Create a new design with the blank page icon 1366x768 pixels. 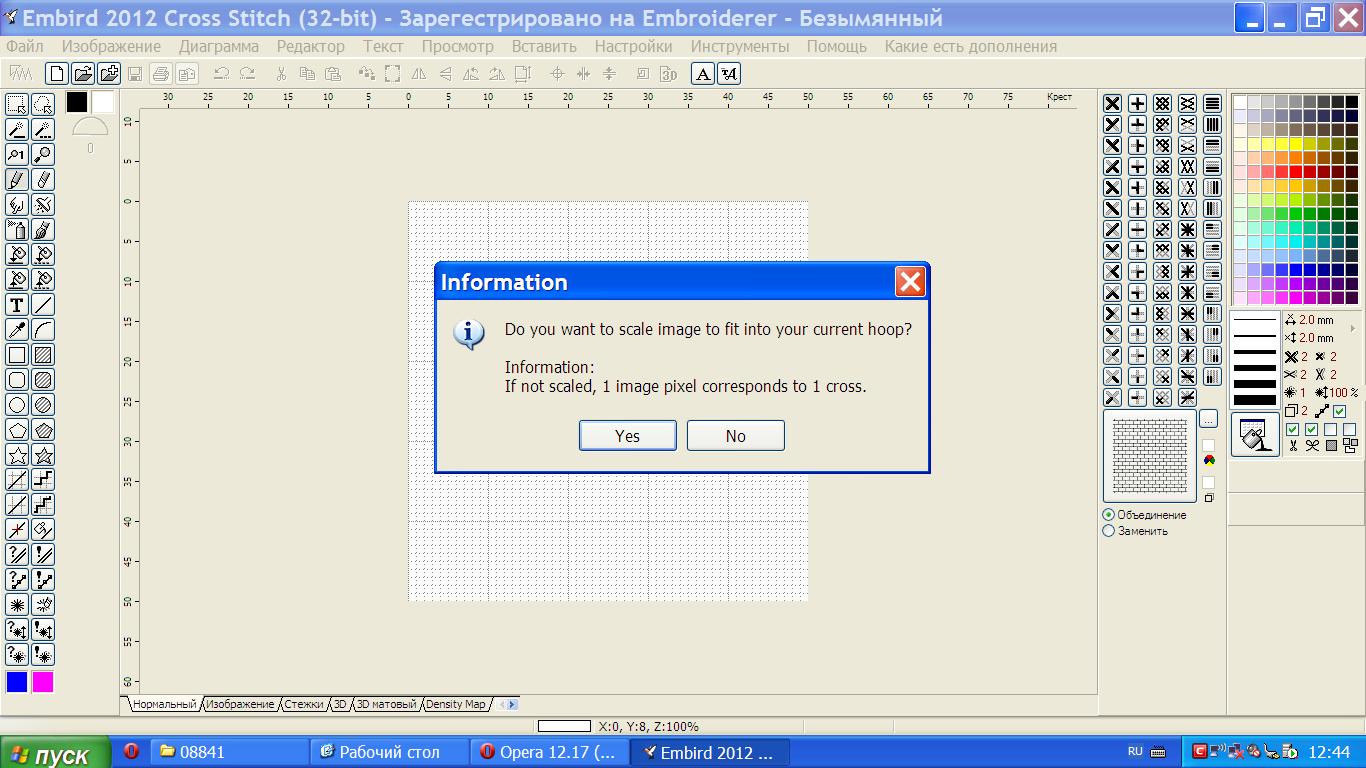[x=57, y=73]
